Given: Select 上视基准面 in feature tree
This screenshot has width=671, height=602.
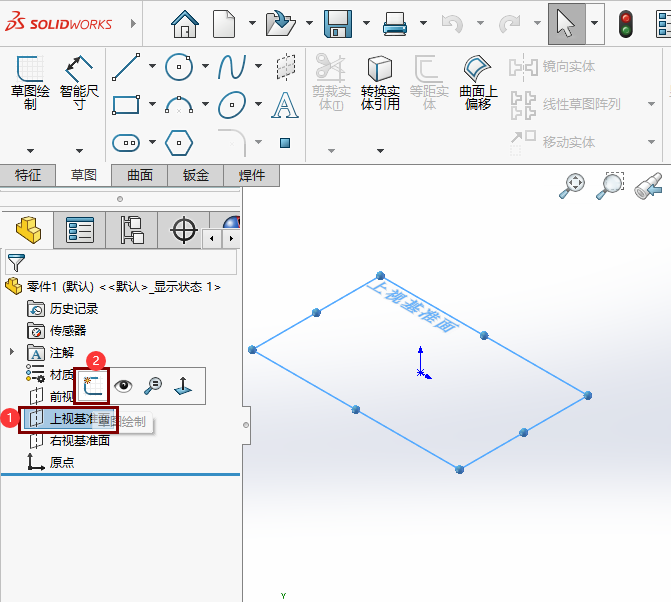Looking at the screenshot, I should point(68,418).
